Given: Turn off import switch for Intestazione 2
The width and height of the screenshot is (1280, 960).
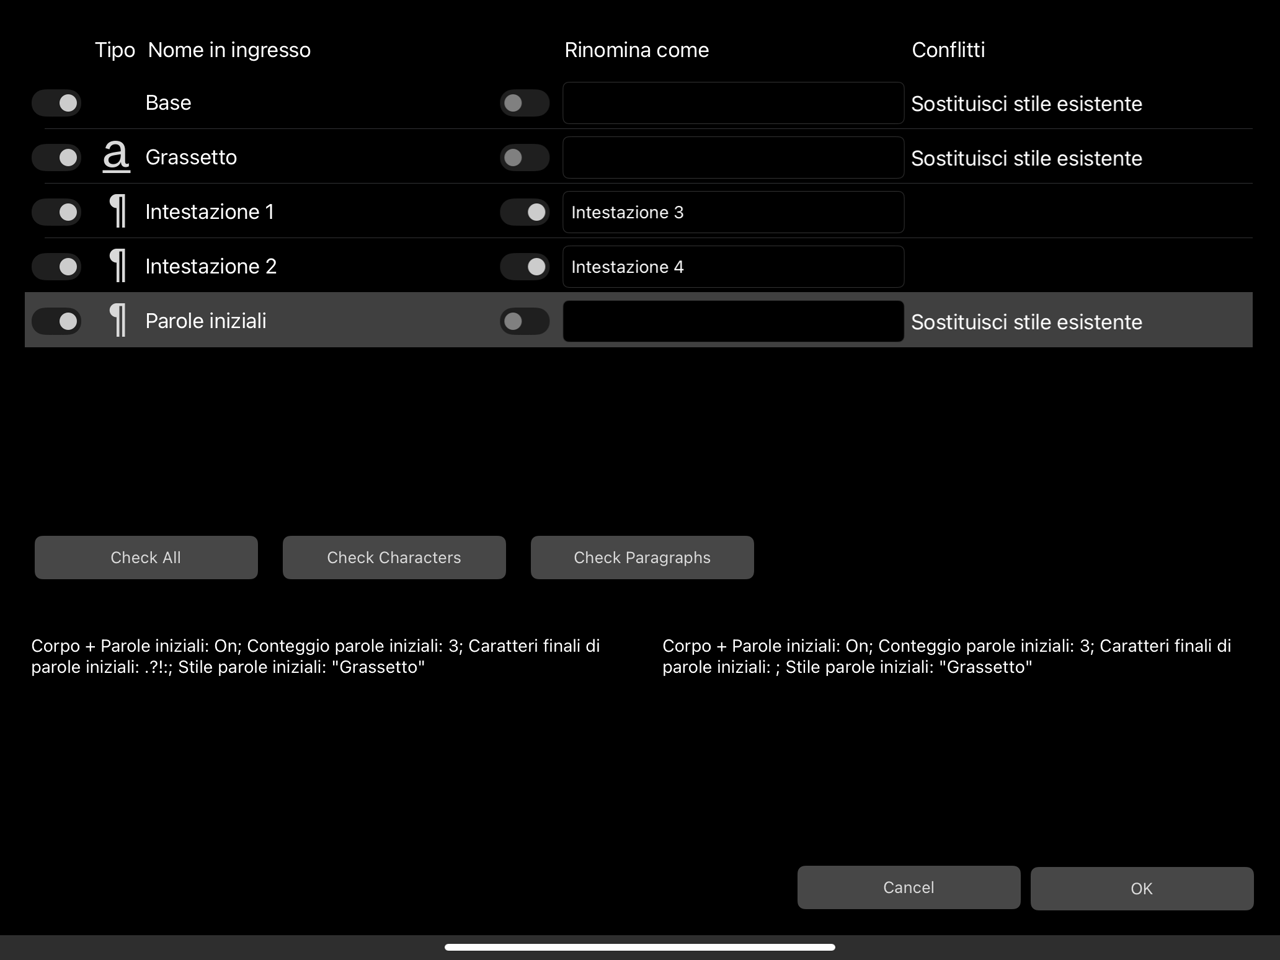Looking at the screenshot, I should (56, 266).
